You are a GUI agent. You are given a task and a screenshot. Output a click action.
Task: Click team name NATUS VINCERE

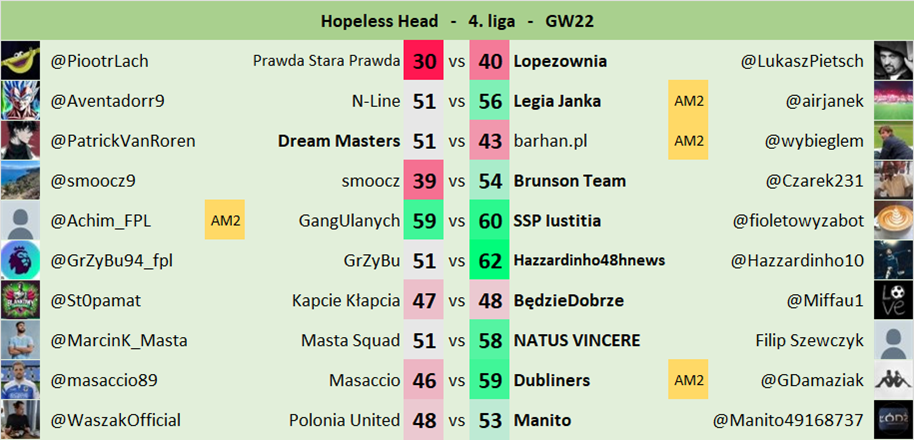[x=576, y=341]
